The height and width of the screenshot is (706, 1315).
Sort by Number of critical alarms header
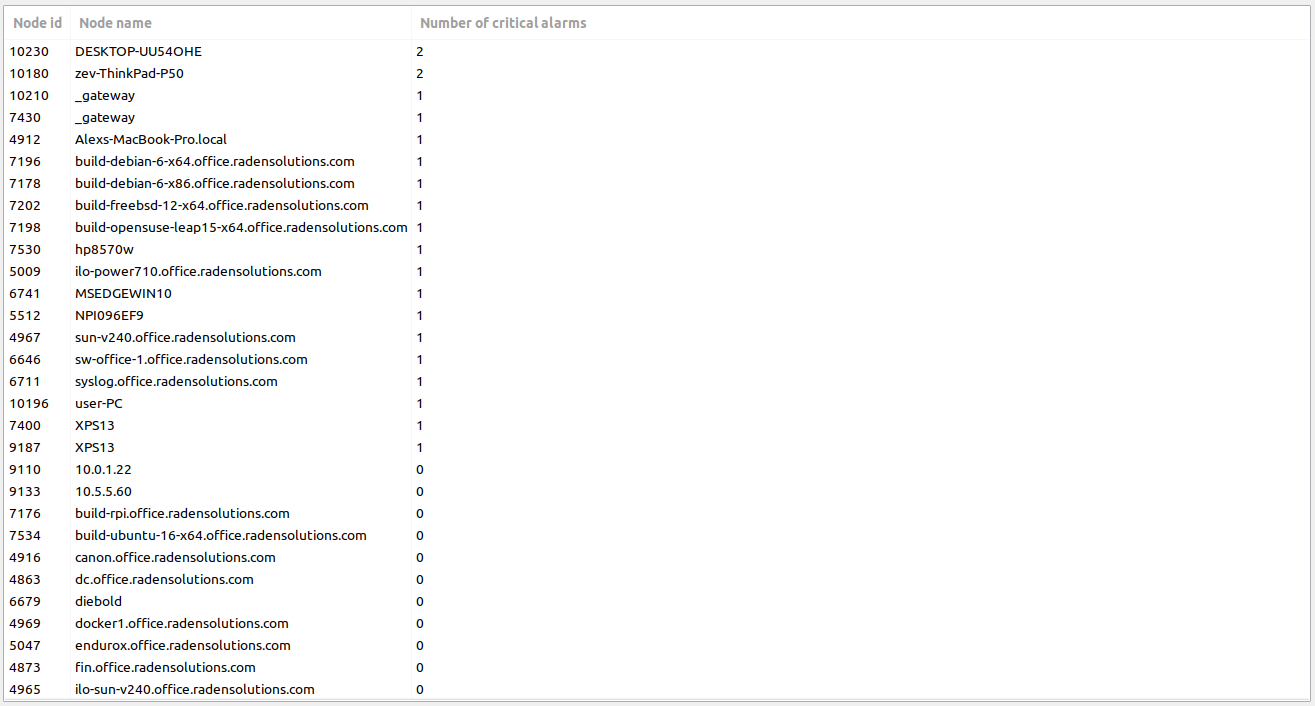click(502, 22)
